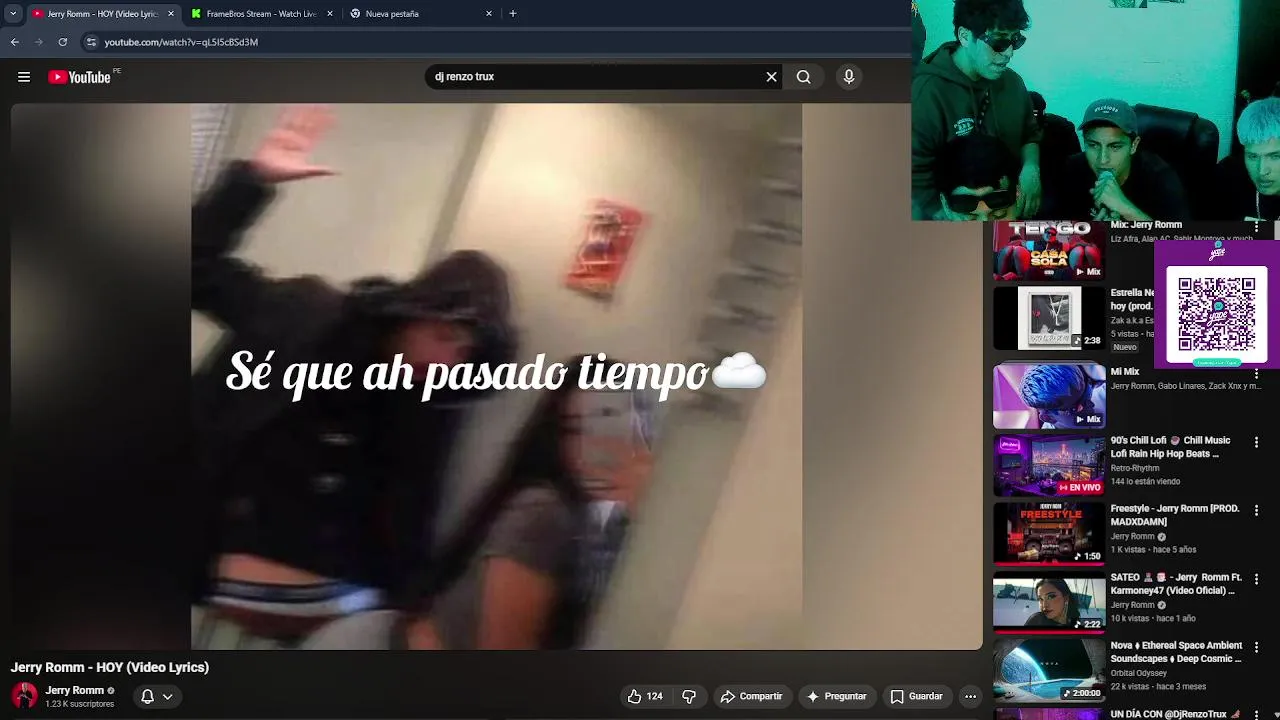The image size is (1280, 720).
Task: Click 'Orbital Odyssey' channel name
Action: [1139, 673]
